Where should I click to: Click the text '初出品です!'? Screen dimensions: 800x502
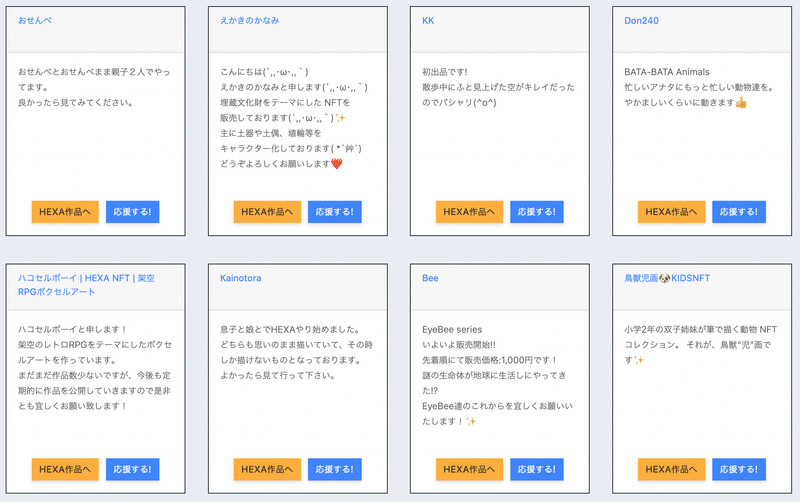445,72
